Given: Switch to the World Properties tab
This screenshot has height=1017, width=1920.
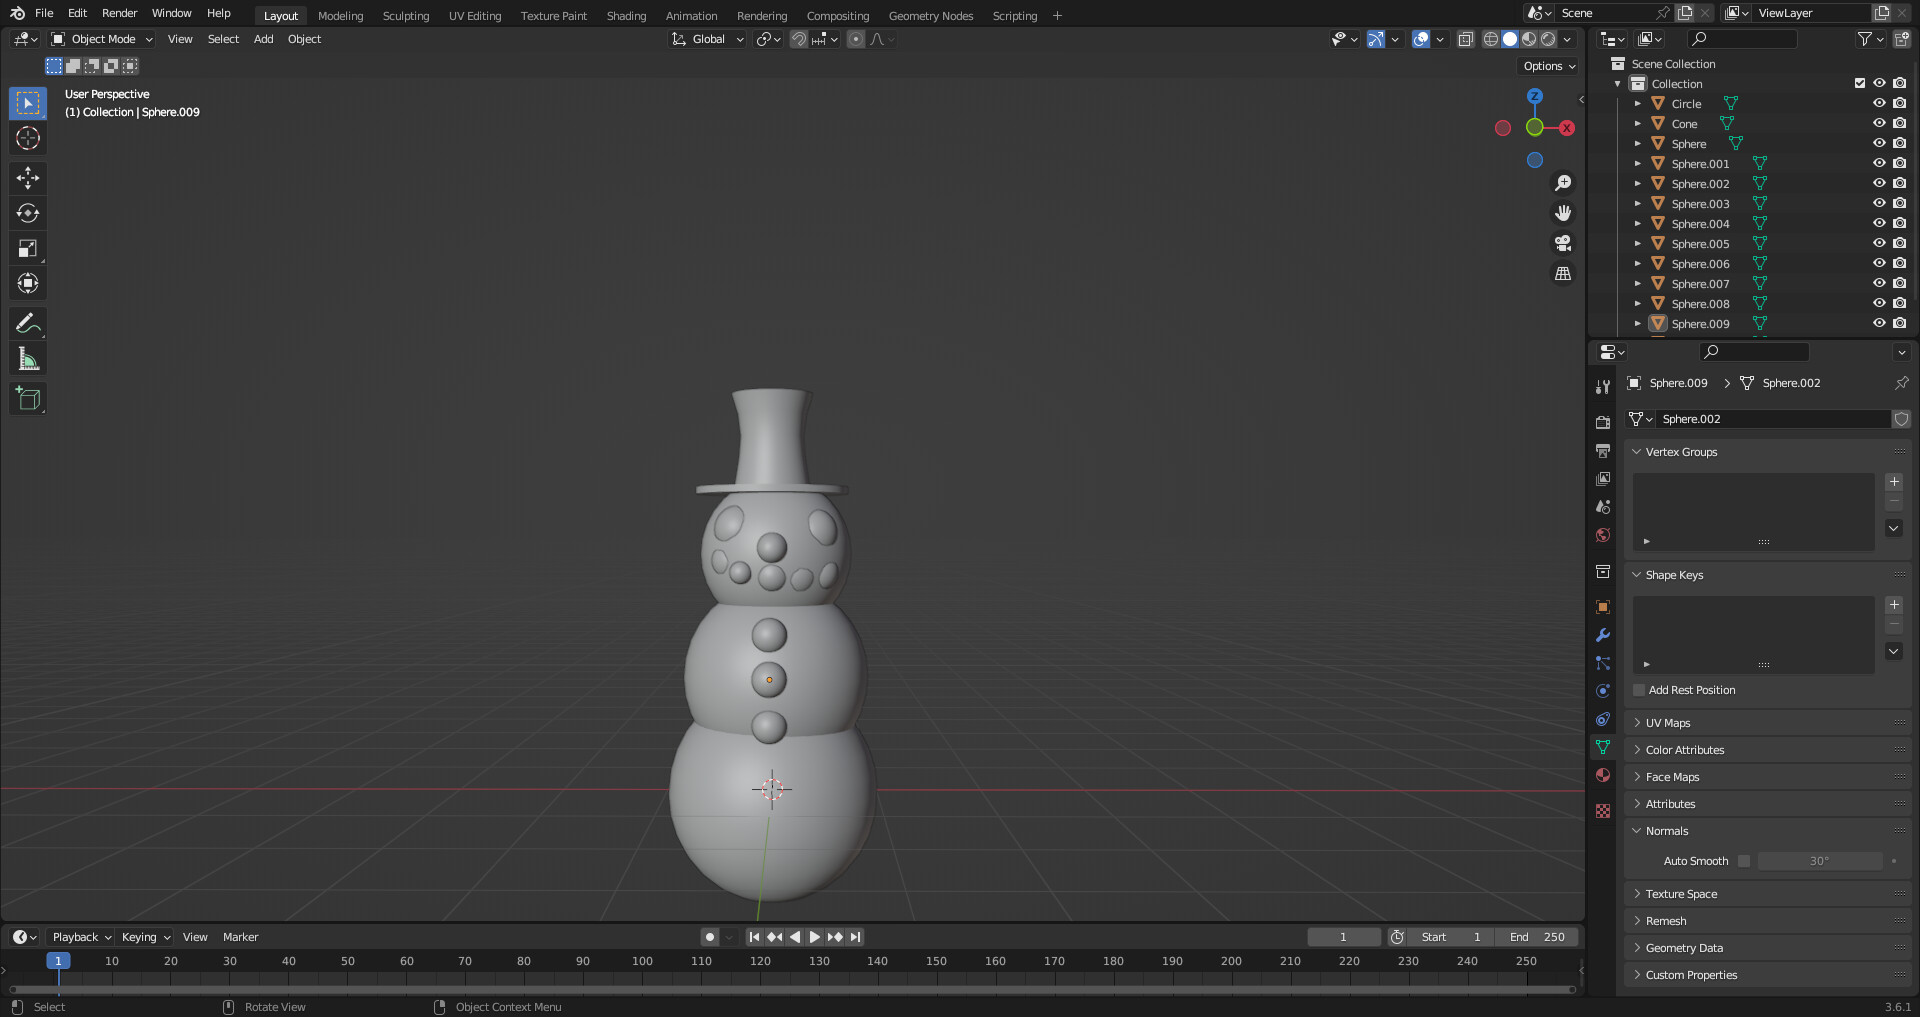Looking at the screenshot, I should point(1603,535).
